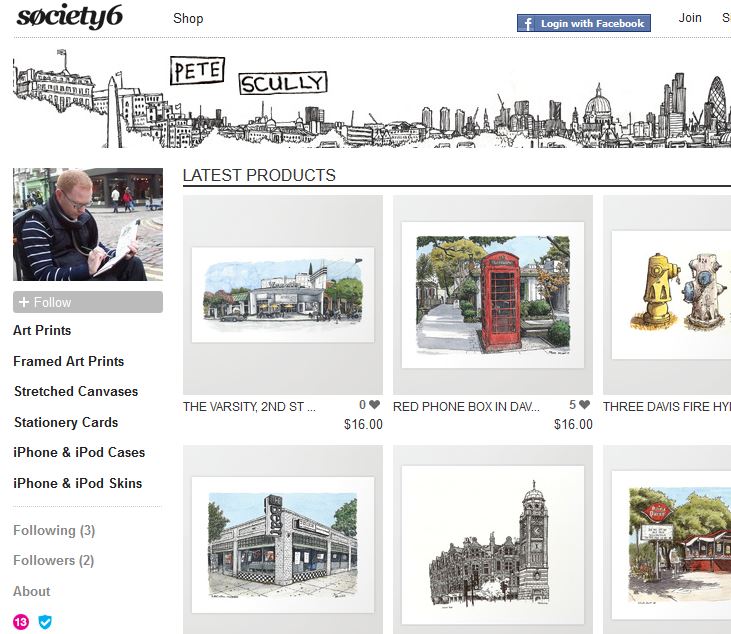Click the Society6 logo

(69, 17)
